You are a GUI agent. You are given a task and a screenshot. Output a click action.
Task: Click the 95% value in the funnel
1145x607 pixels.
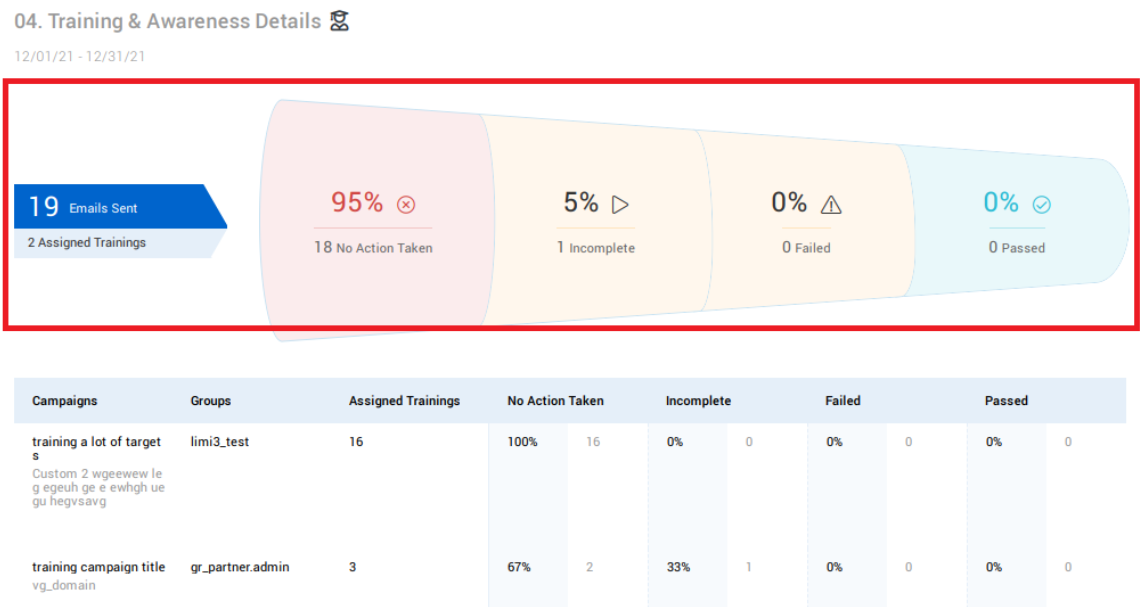tap(357, 202)
